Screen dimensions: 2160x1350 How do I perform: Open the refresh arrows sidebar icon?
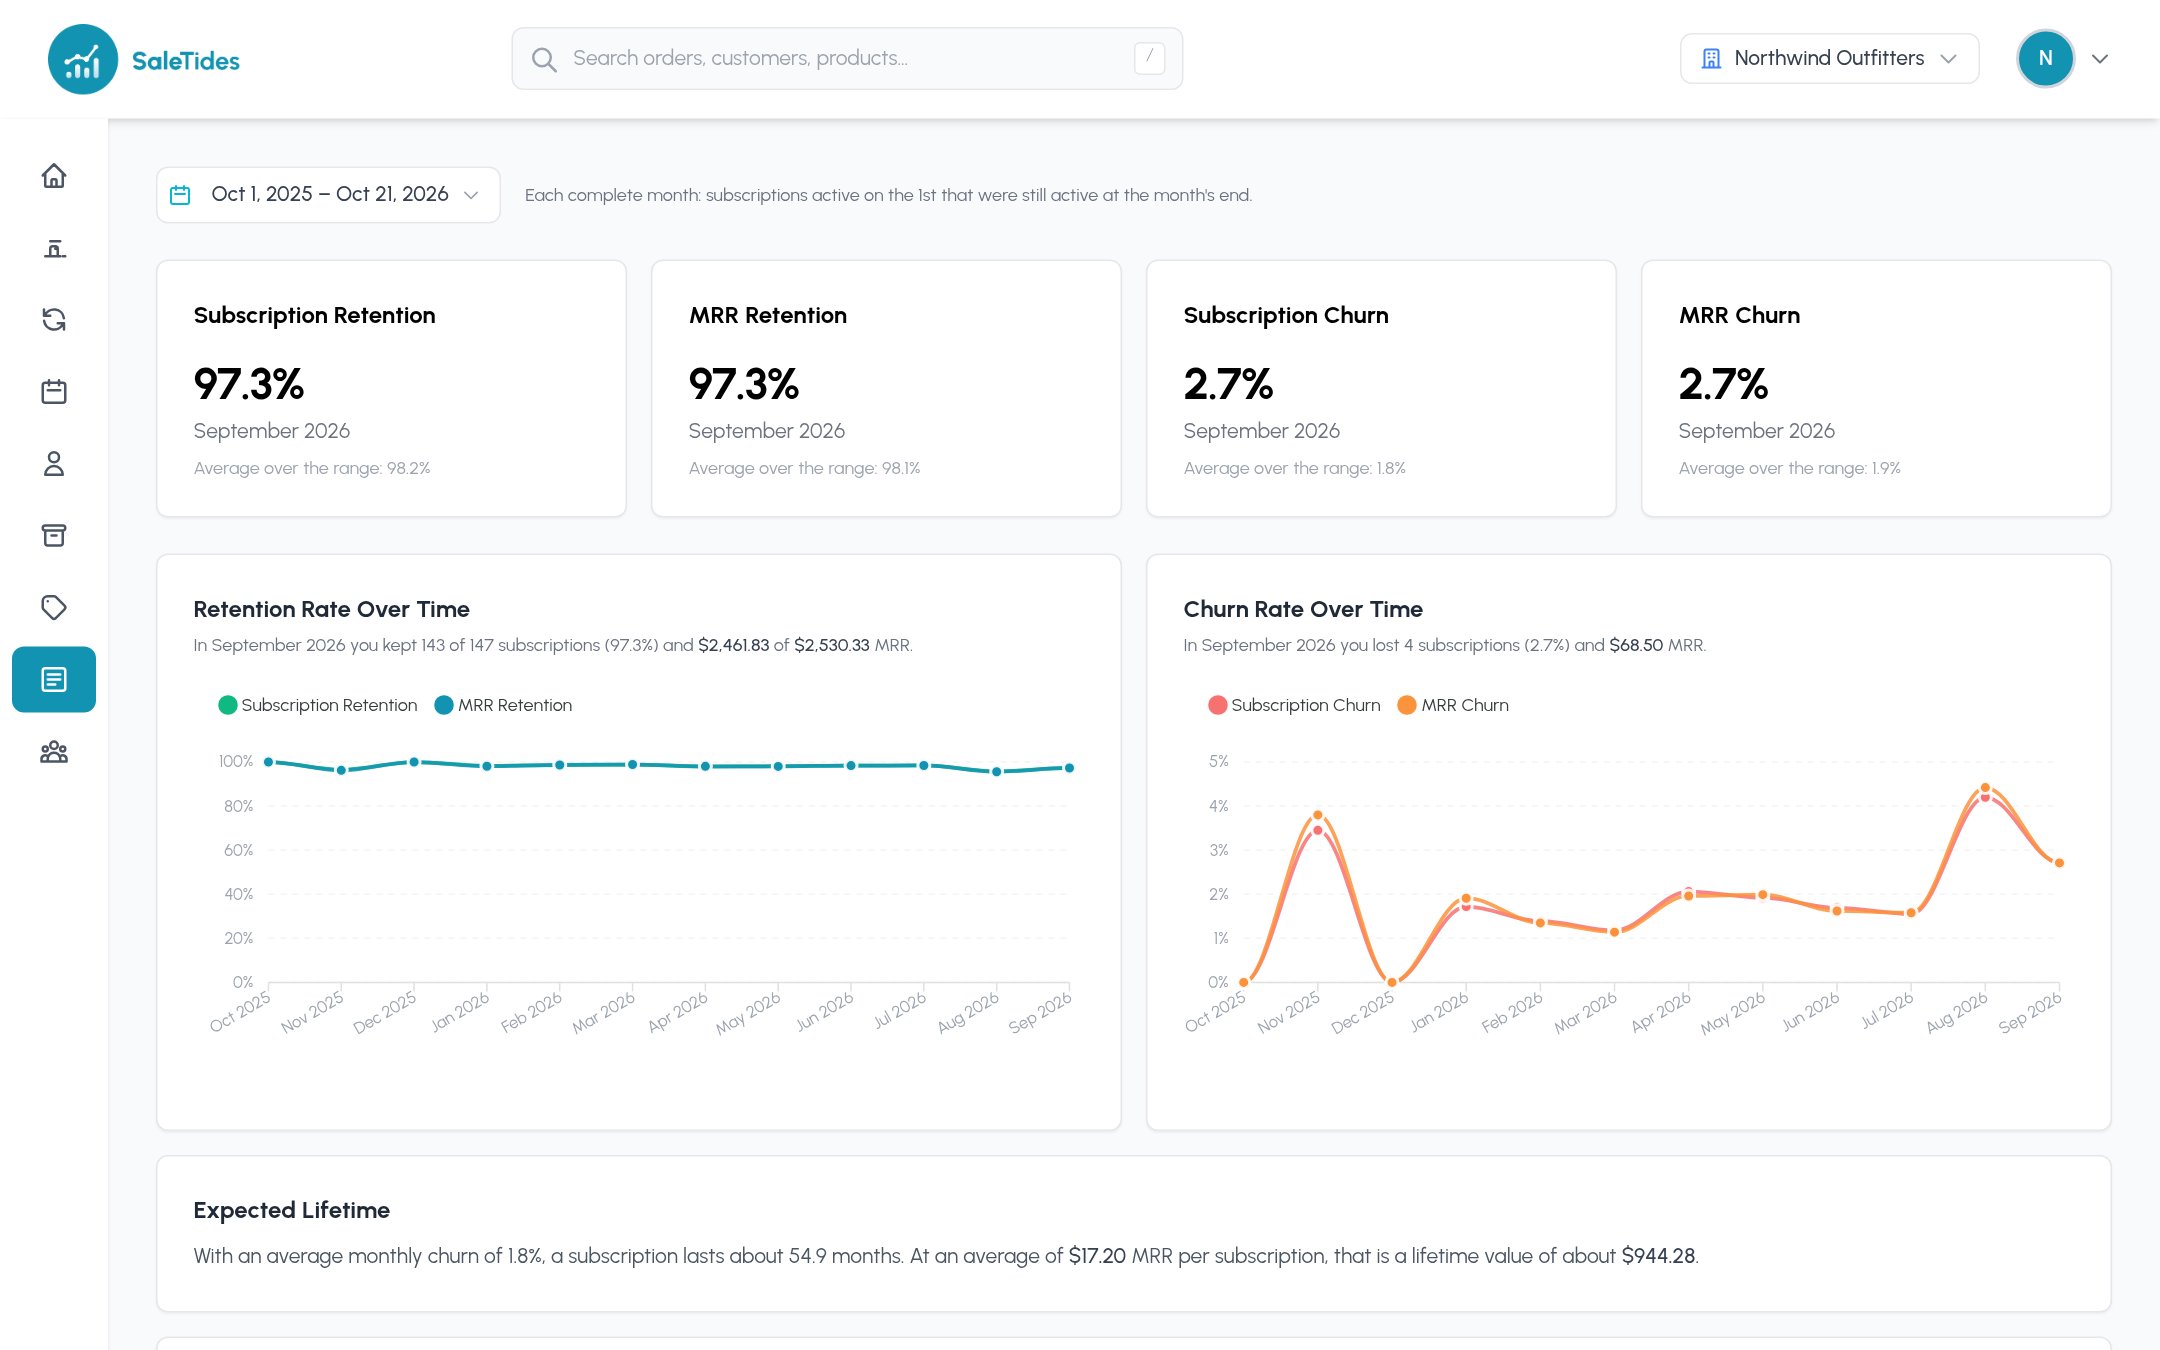(x=54, y=320)
